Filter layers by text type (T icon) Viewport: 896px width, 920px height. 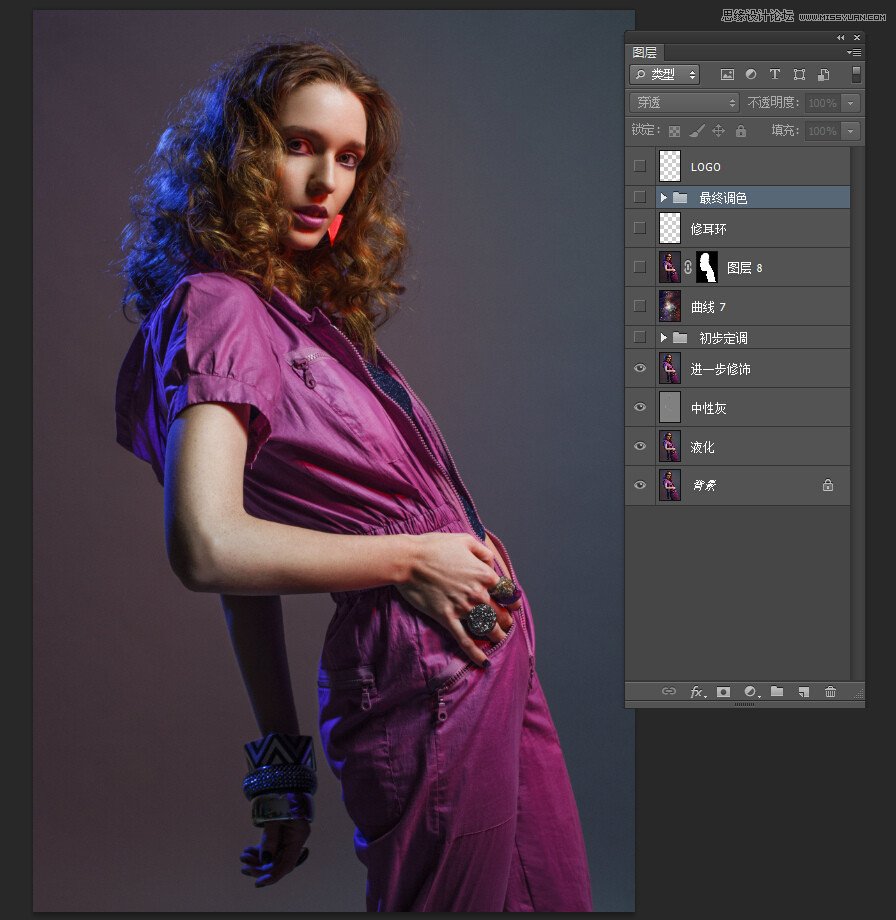pyautogui.click(x=774, y=75)
